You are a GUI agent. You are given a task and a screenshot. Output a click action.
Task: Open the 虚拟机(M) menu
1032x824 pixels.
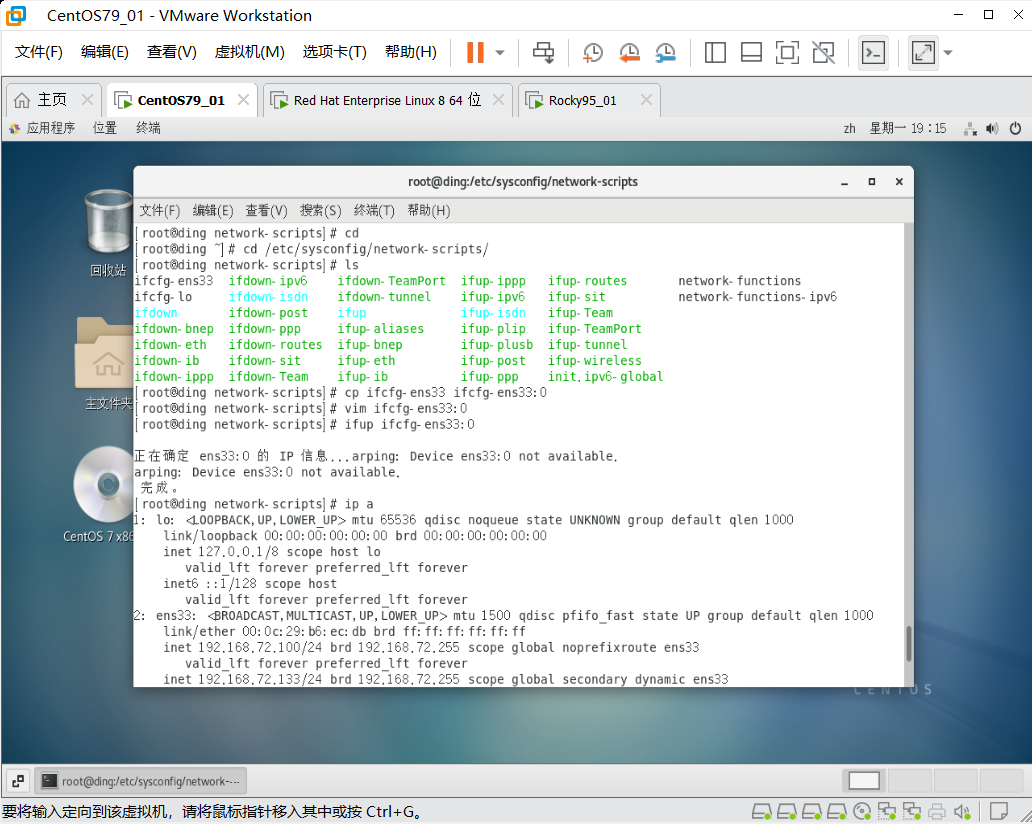pyautogui.click(x=250, y=51)
